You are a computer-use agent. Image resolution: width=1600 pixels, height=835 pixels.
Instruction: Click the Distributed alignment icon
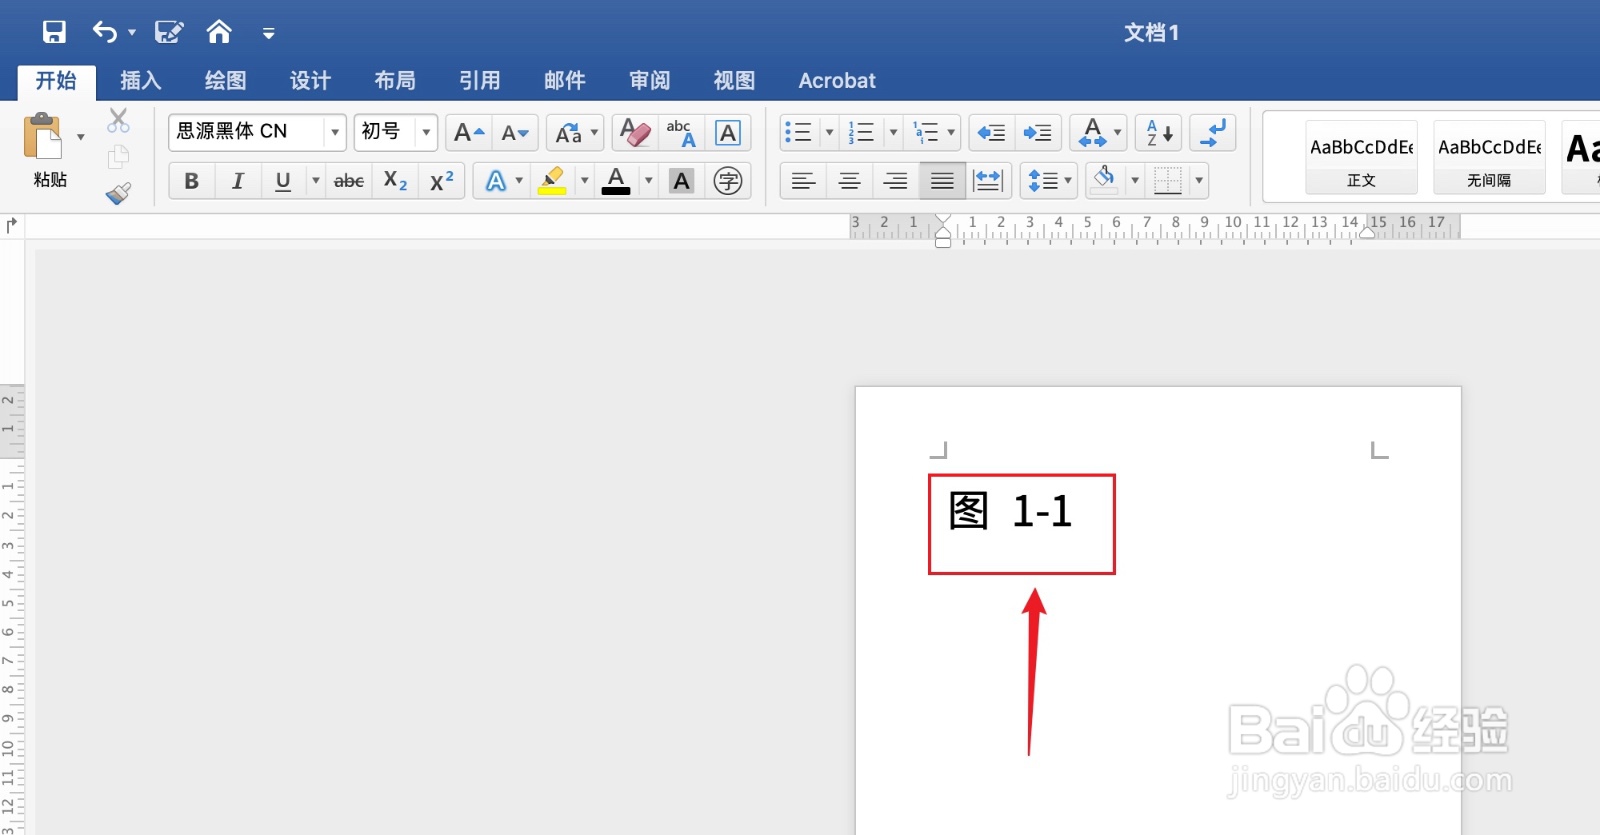click(988, 181)
